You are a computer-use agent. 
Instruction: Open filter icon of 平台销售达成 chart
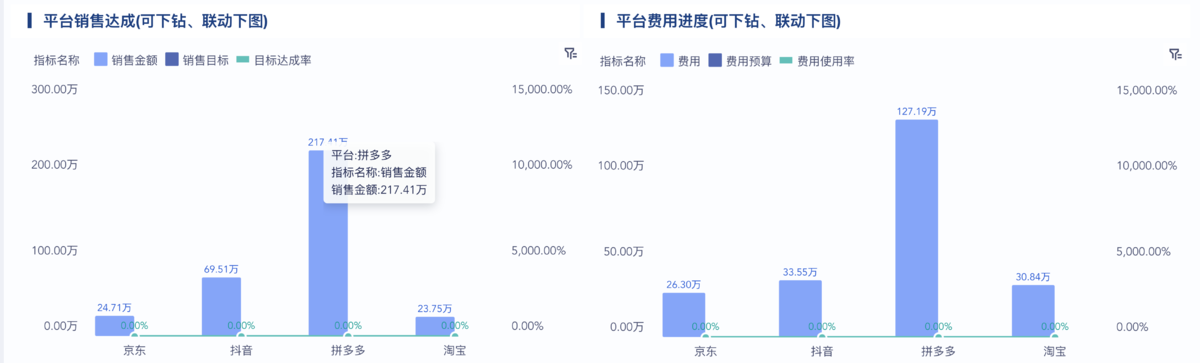coord(570,53)
